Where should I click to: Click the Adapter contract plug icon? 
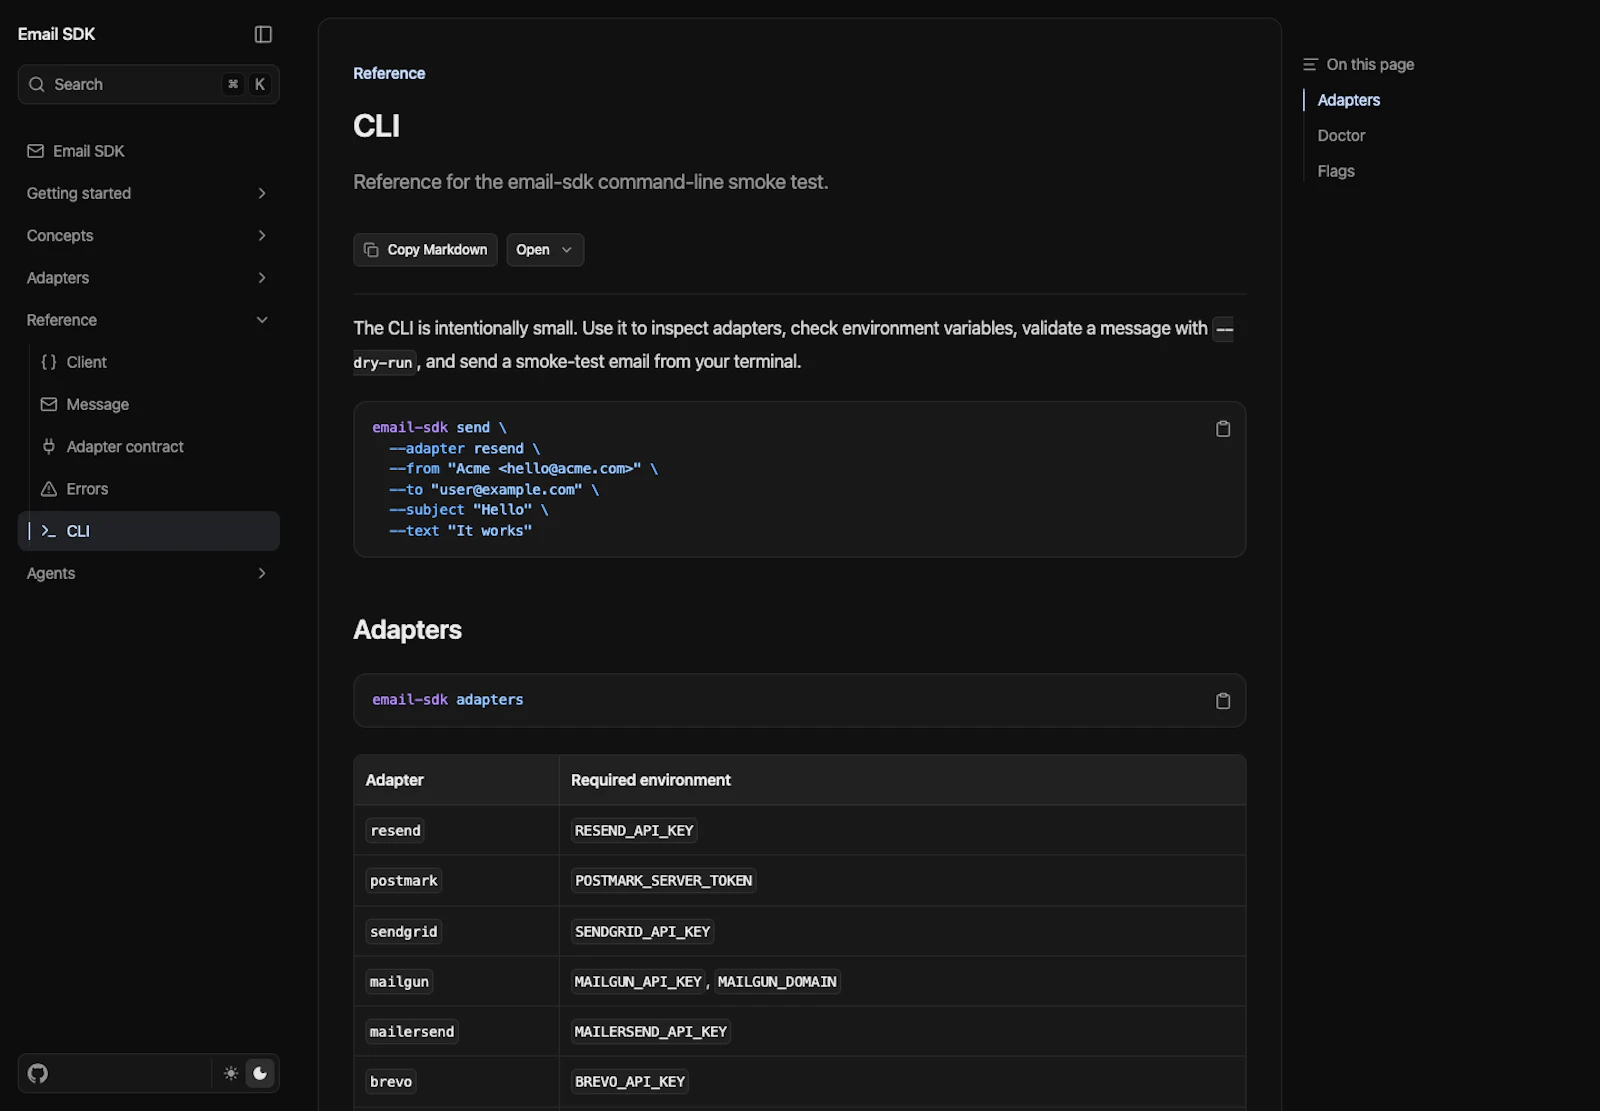click(49, 446)
